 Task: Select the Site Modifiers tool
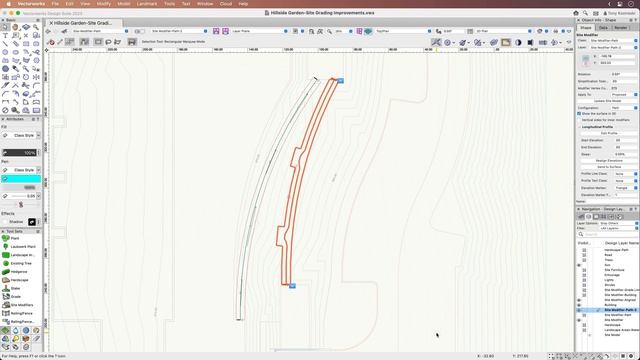18,305
